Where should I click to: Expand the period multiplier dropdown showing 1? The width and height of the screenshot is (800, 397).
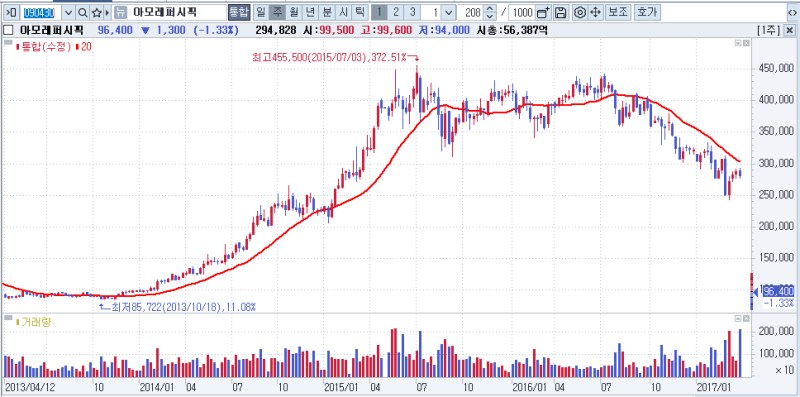[x=448, y=12]
